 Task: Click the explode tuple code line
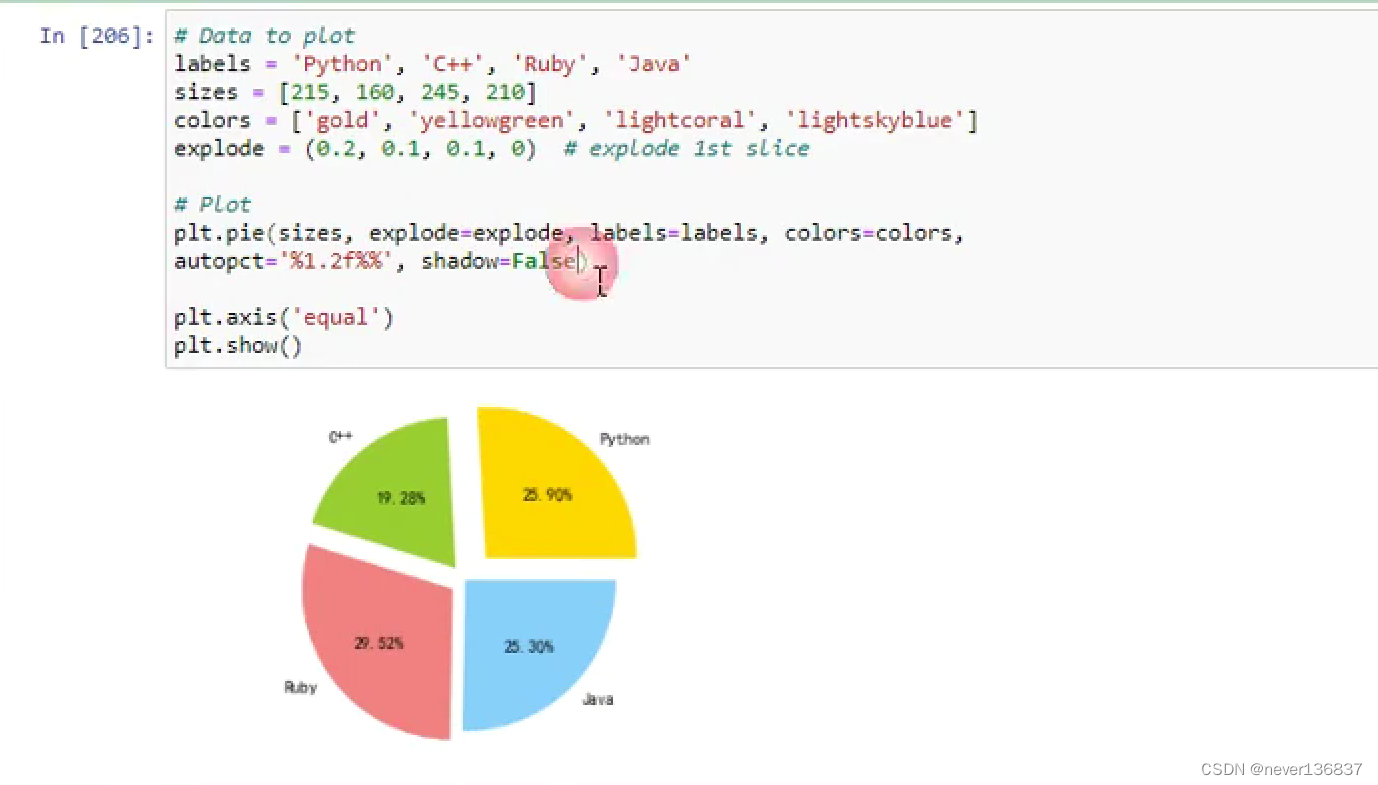pyautogui.click(x=491, y=148)
